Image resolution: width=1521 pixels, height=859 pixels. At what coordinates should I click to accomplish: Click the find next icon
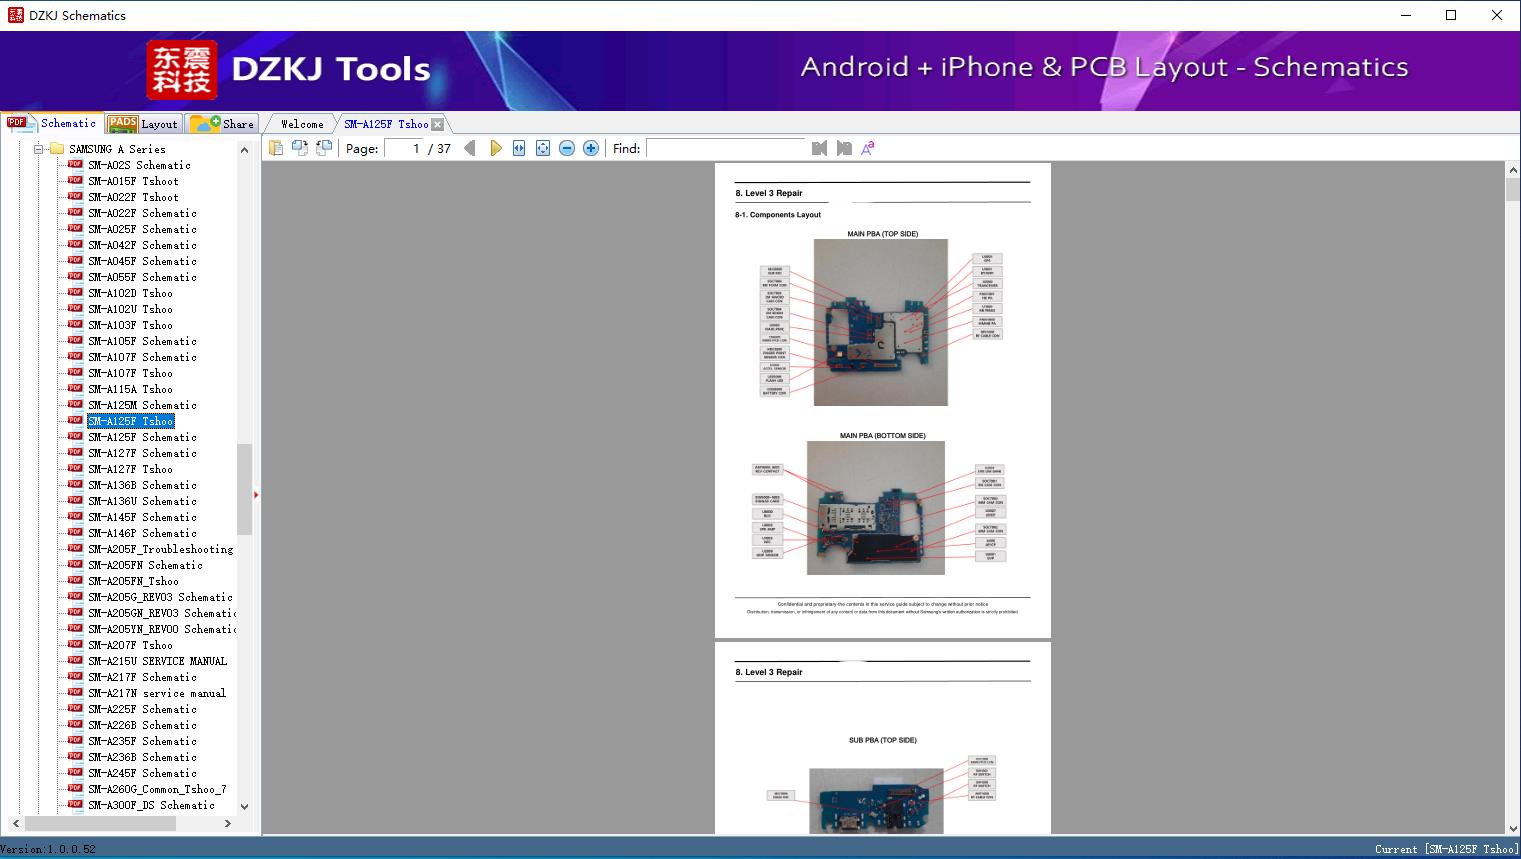point(844,148)
